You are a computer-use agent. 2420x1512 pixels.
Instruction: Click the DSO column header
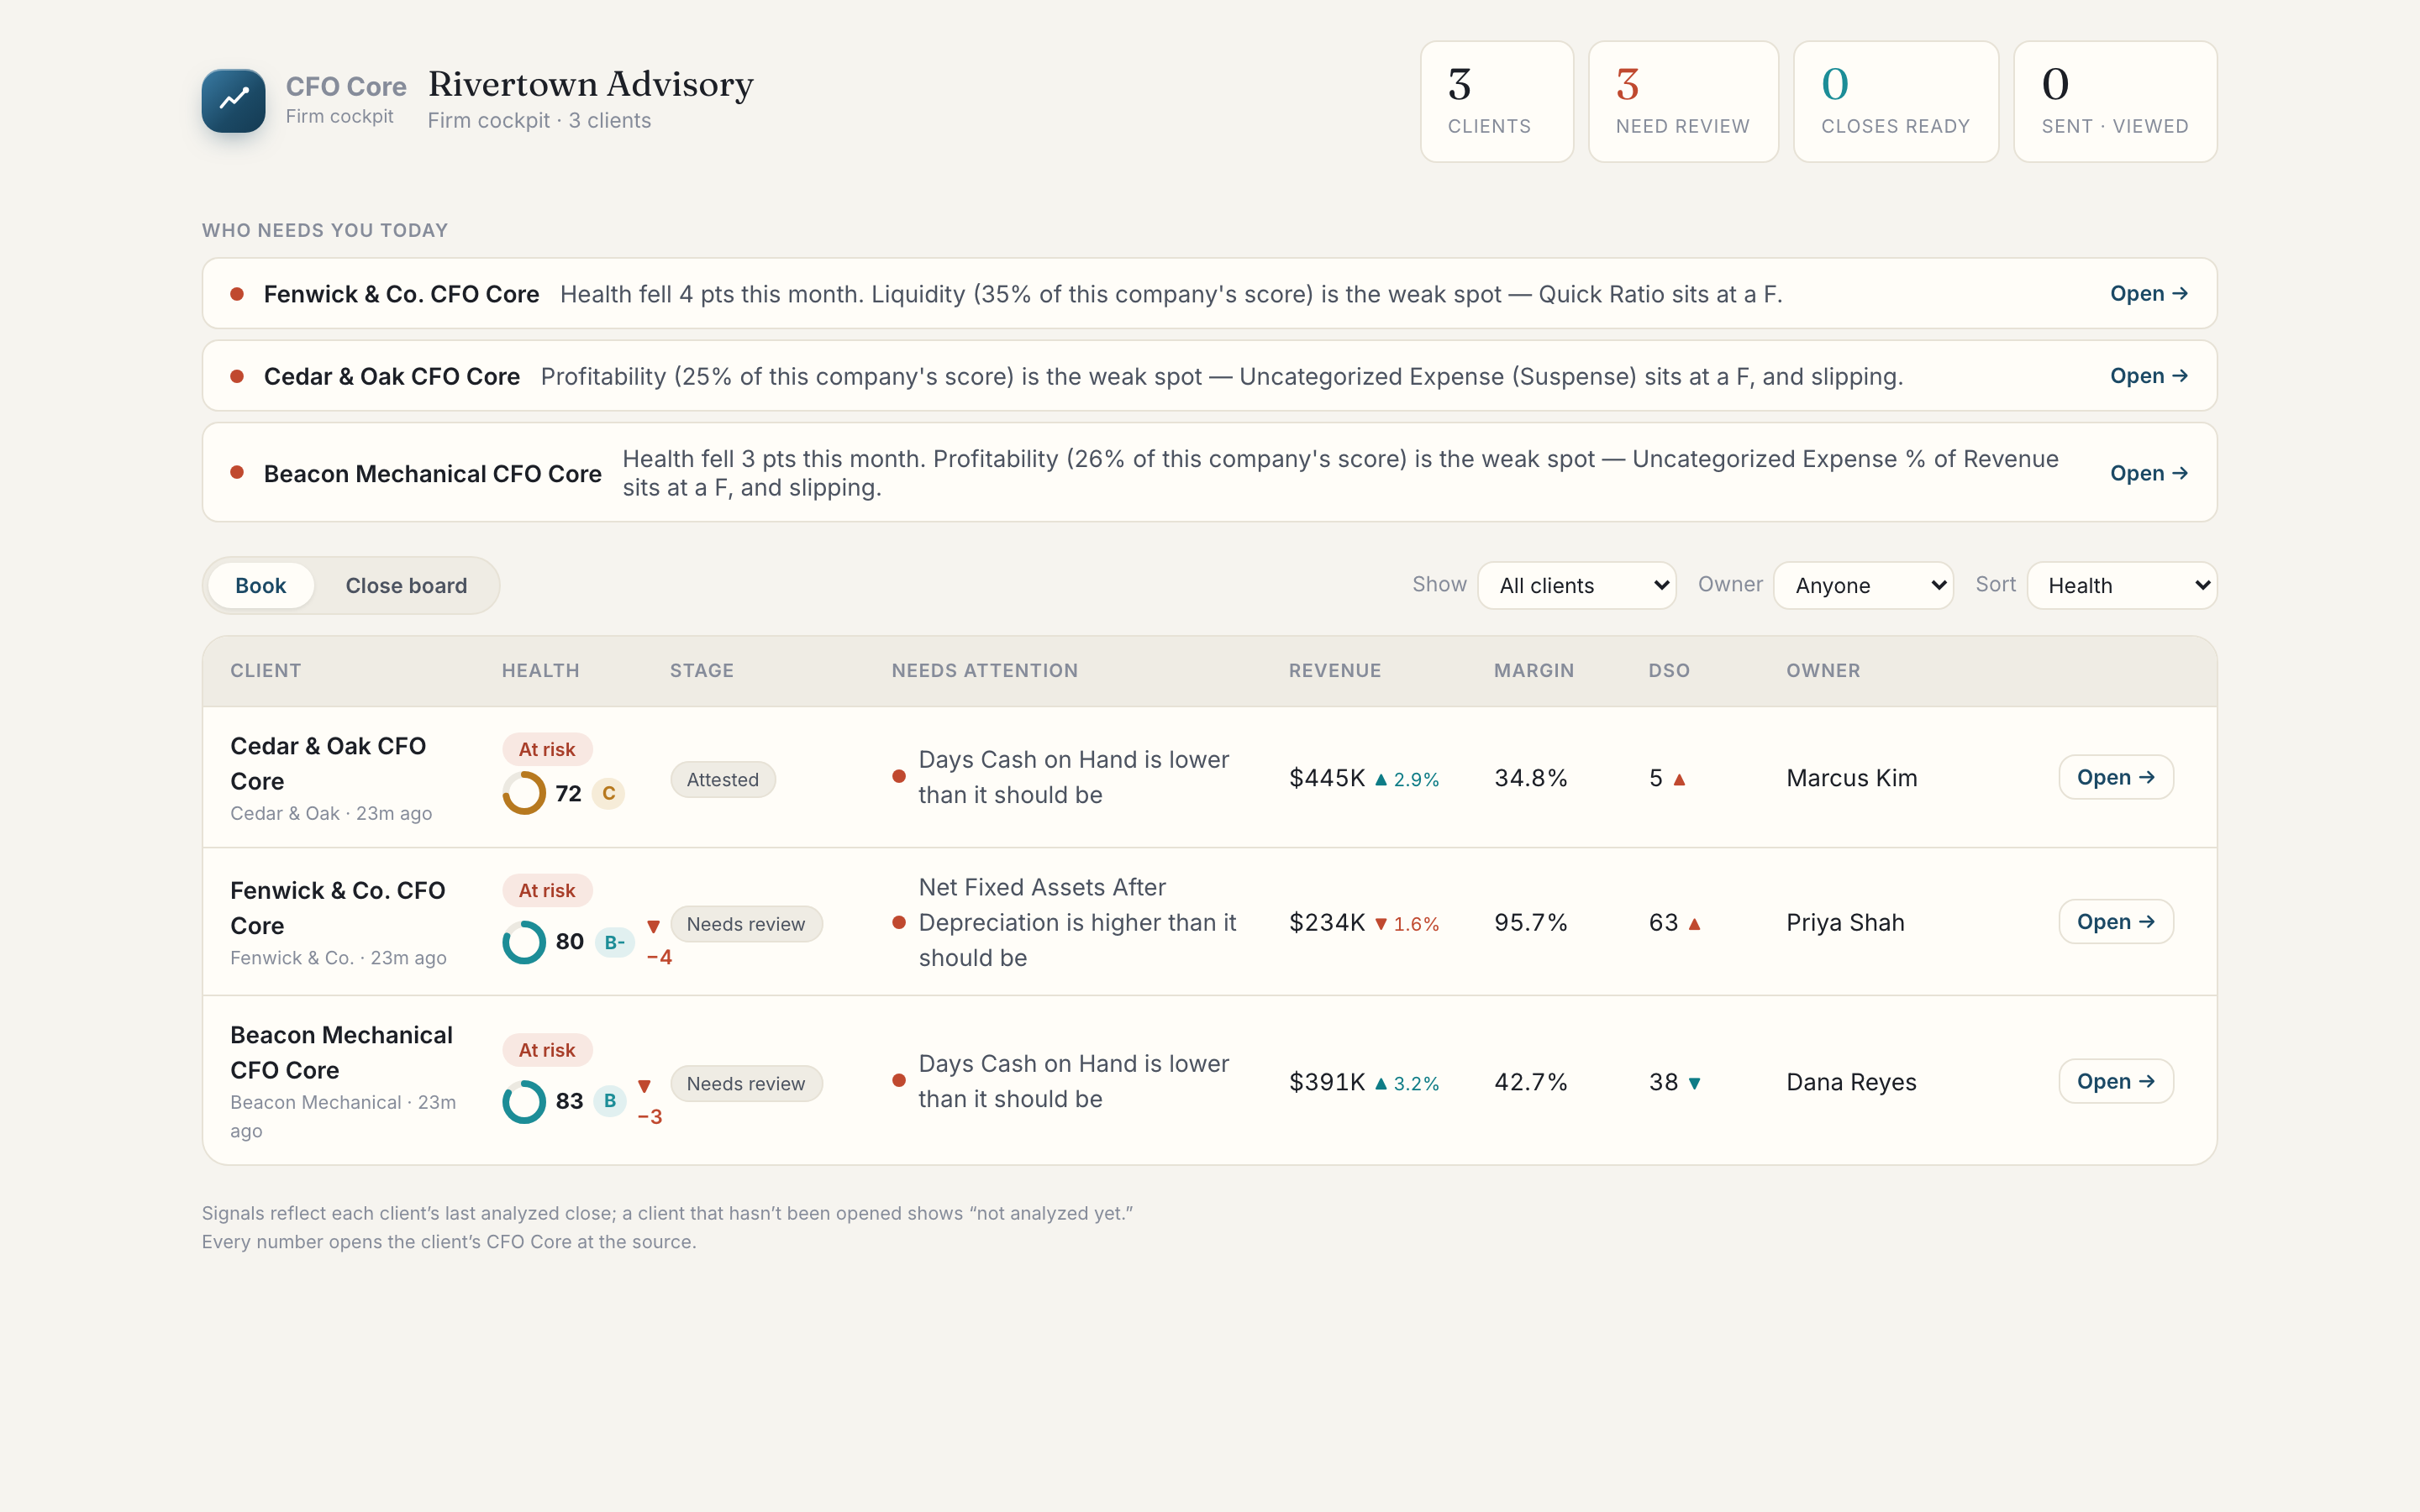1669,671
